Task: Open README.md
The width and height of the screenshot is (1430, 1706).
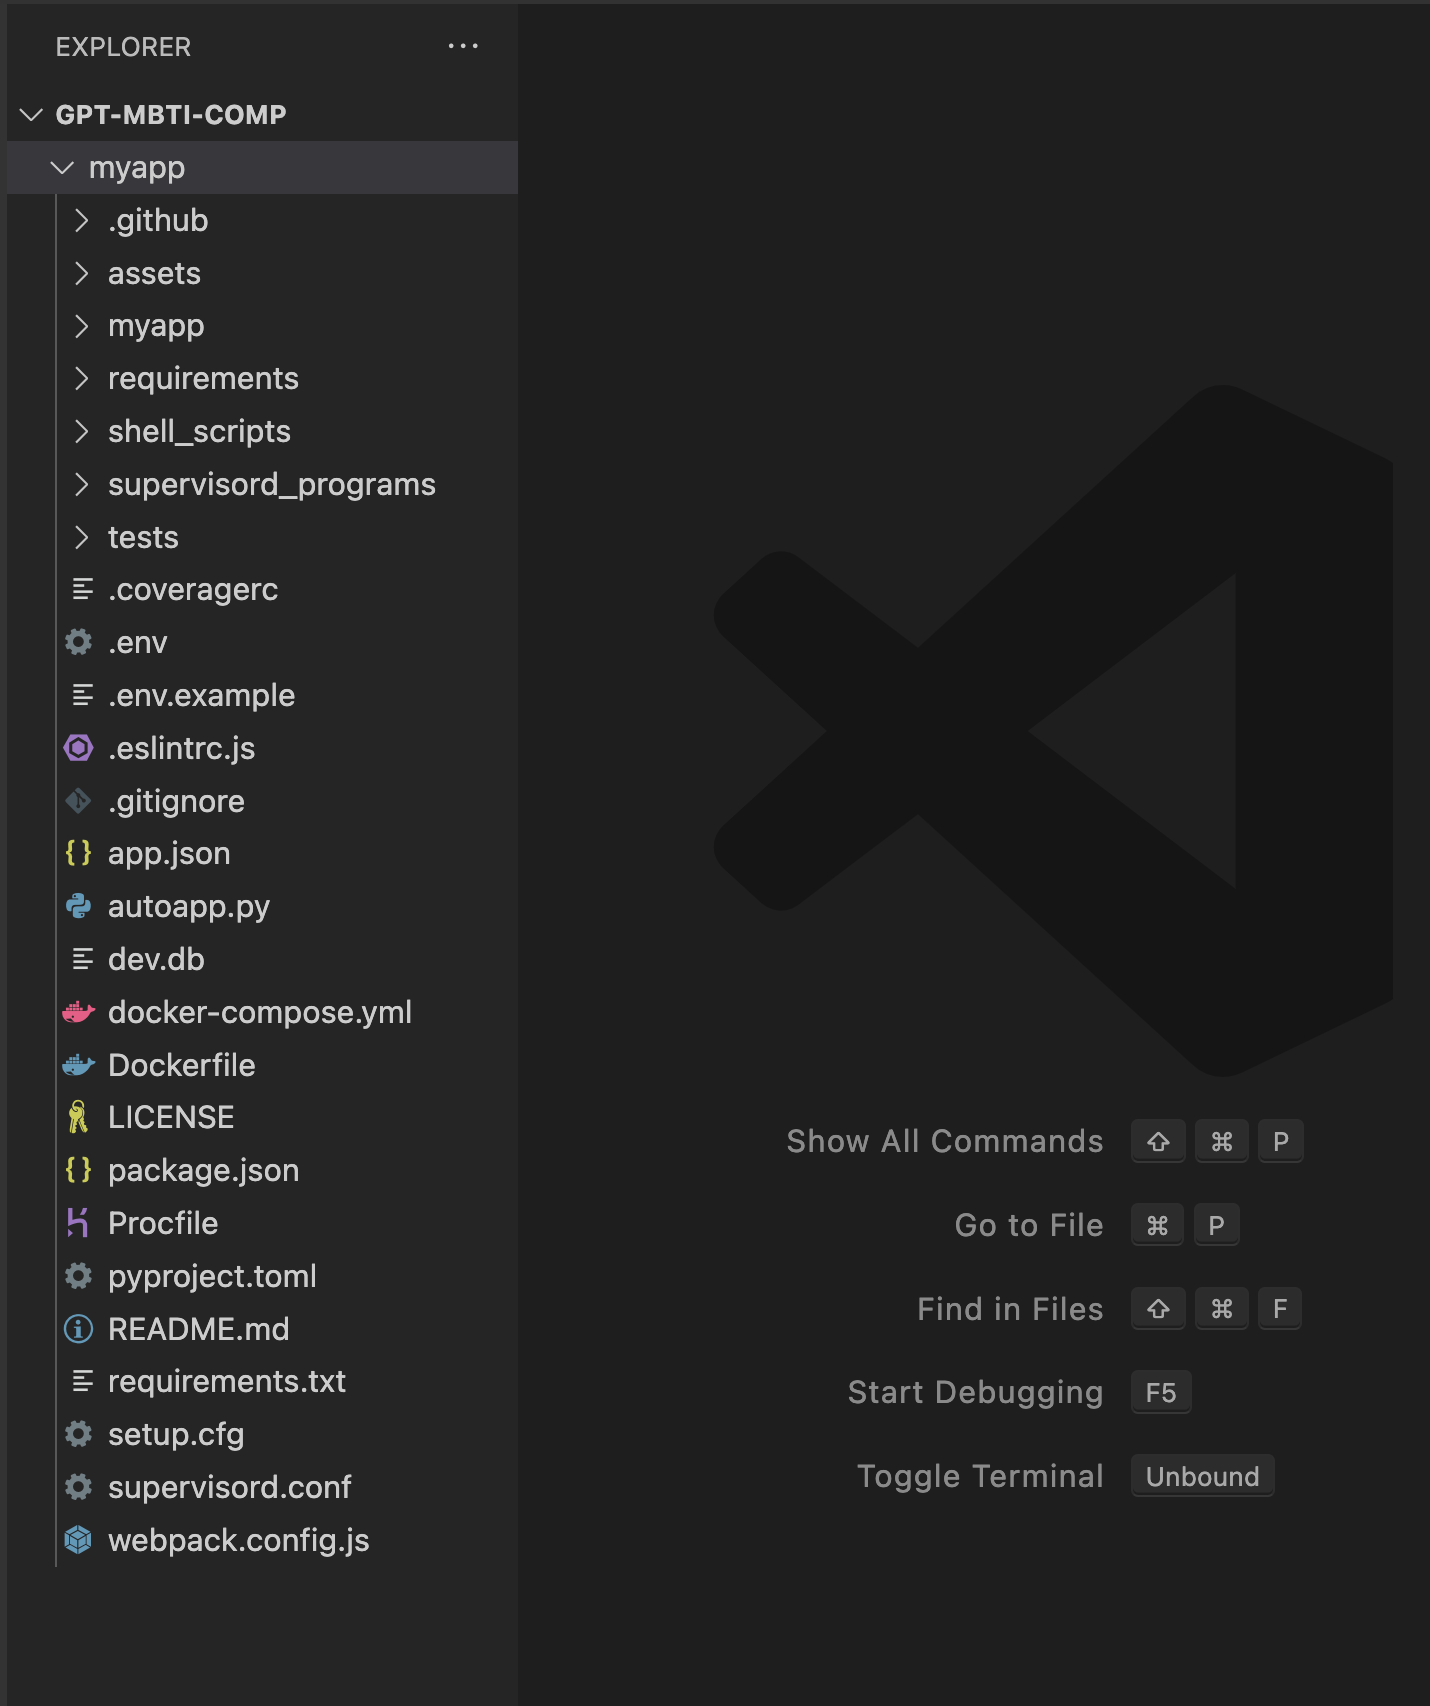Action: coord(262,1329)
